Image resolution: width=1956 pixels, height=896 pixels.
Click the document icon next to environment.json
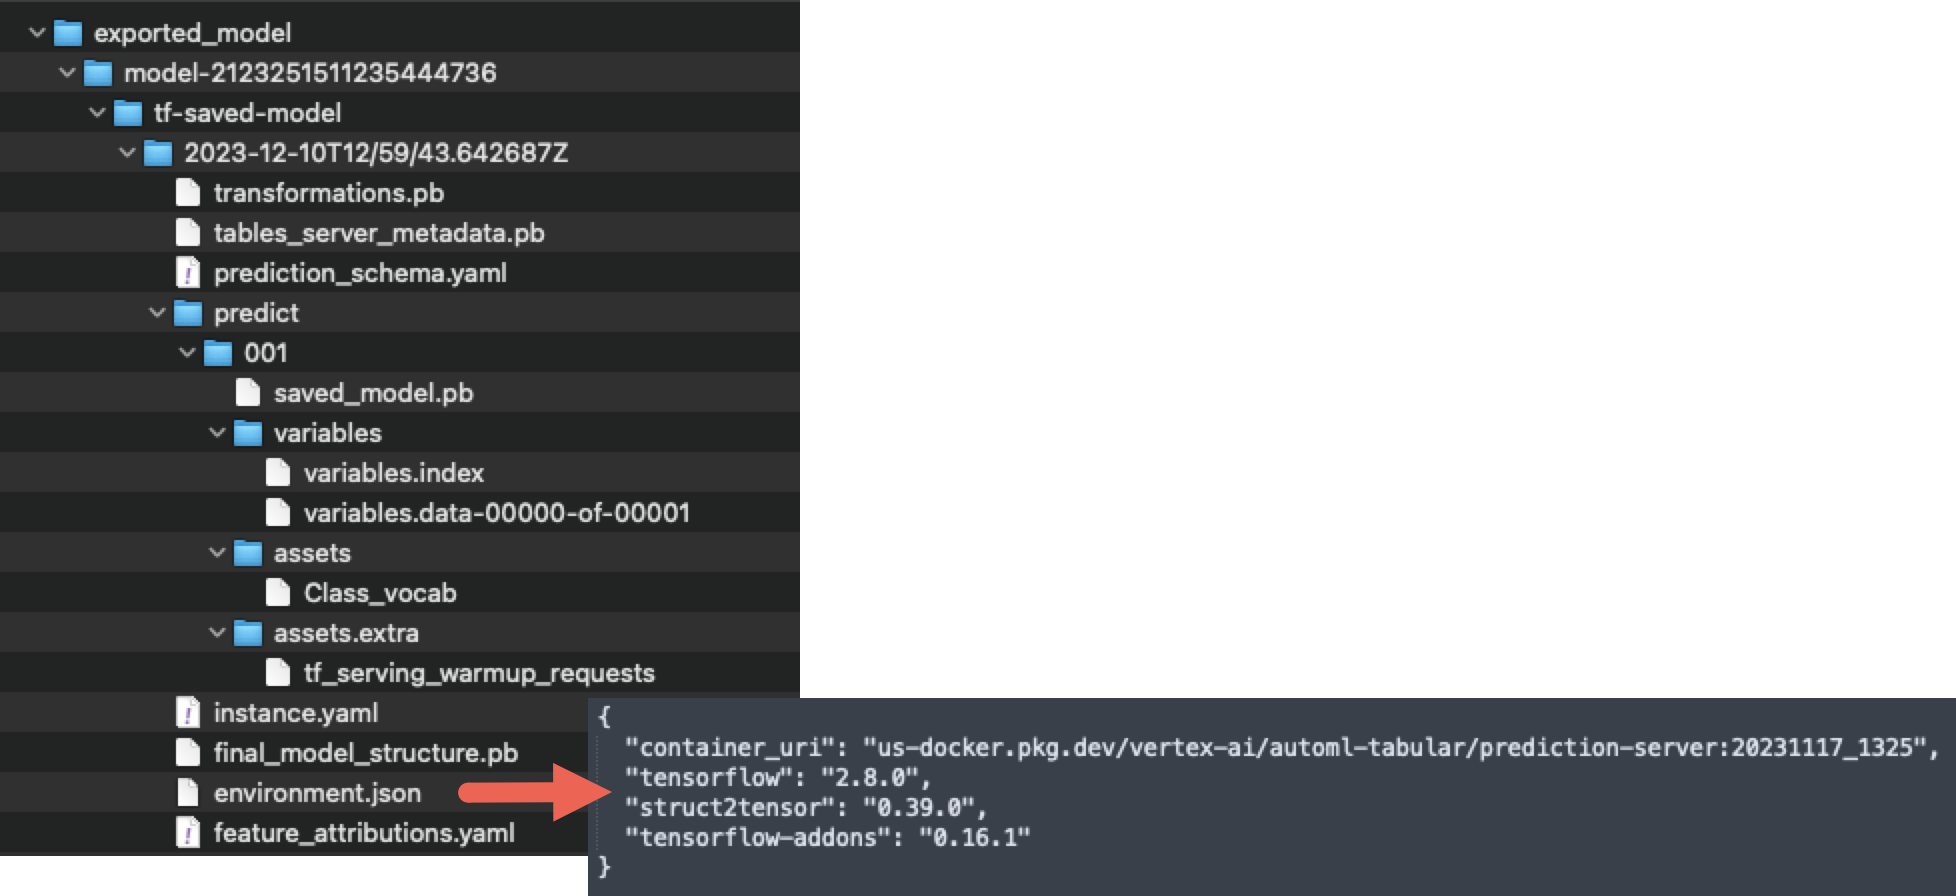coord(186,792)
